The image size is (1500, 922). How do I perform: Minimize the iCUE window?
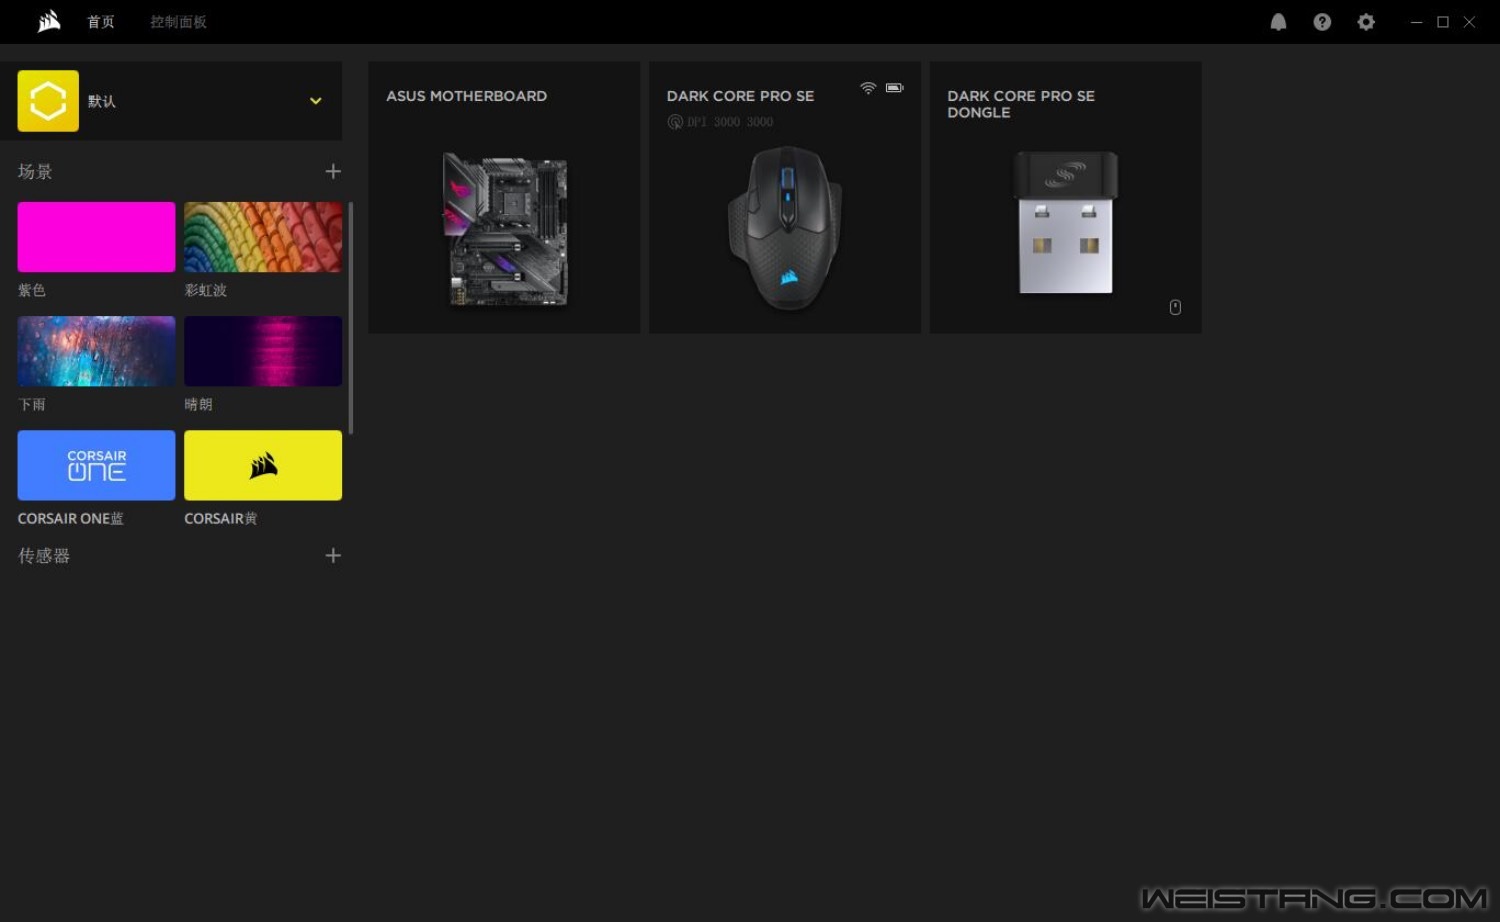(1416, 22)
